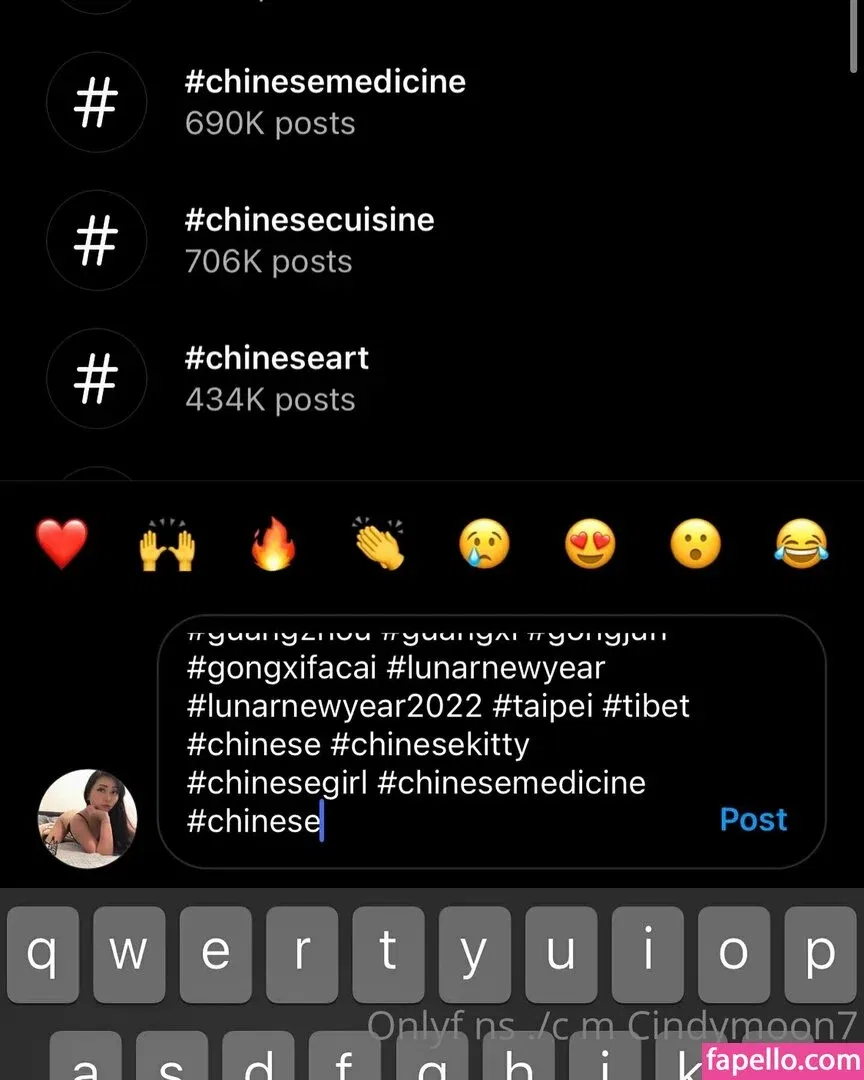The width and height of the screenshot is (864, 1080).
Task: Tap the raised hands emoji
Action: (x=166, y=546)
